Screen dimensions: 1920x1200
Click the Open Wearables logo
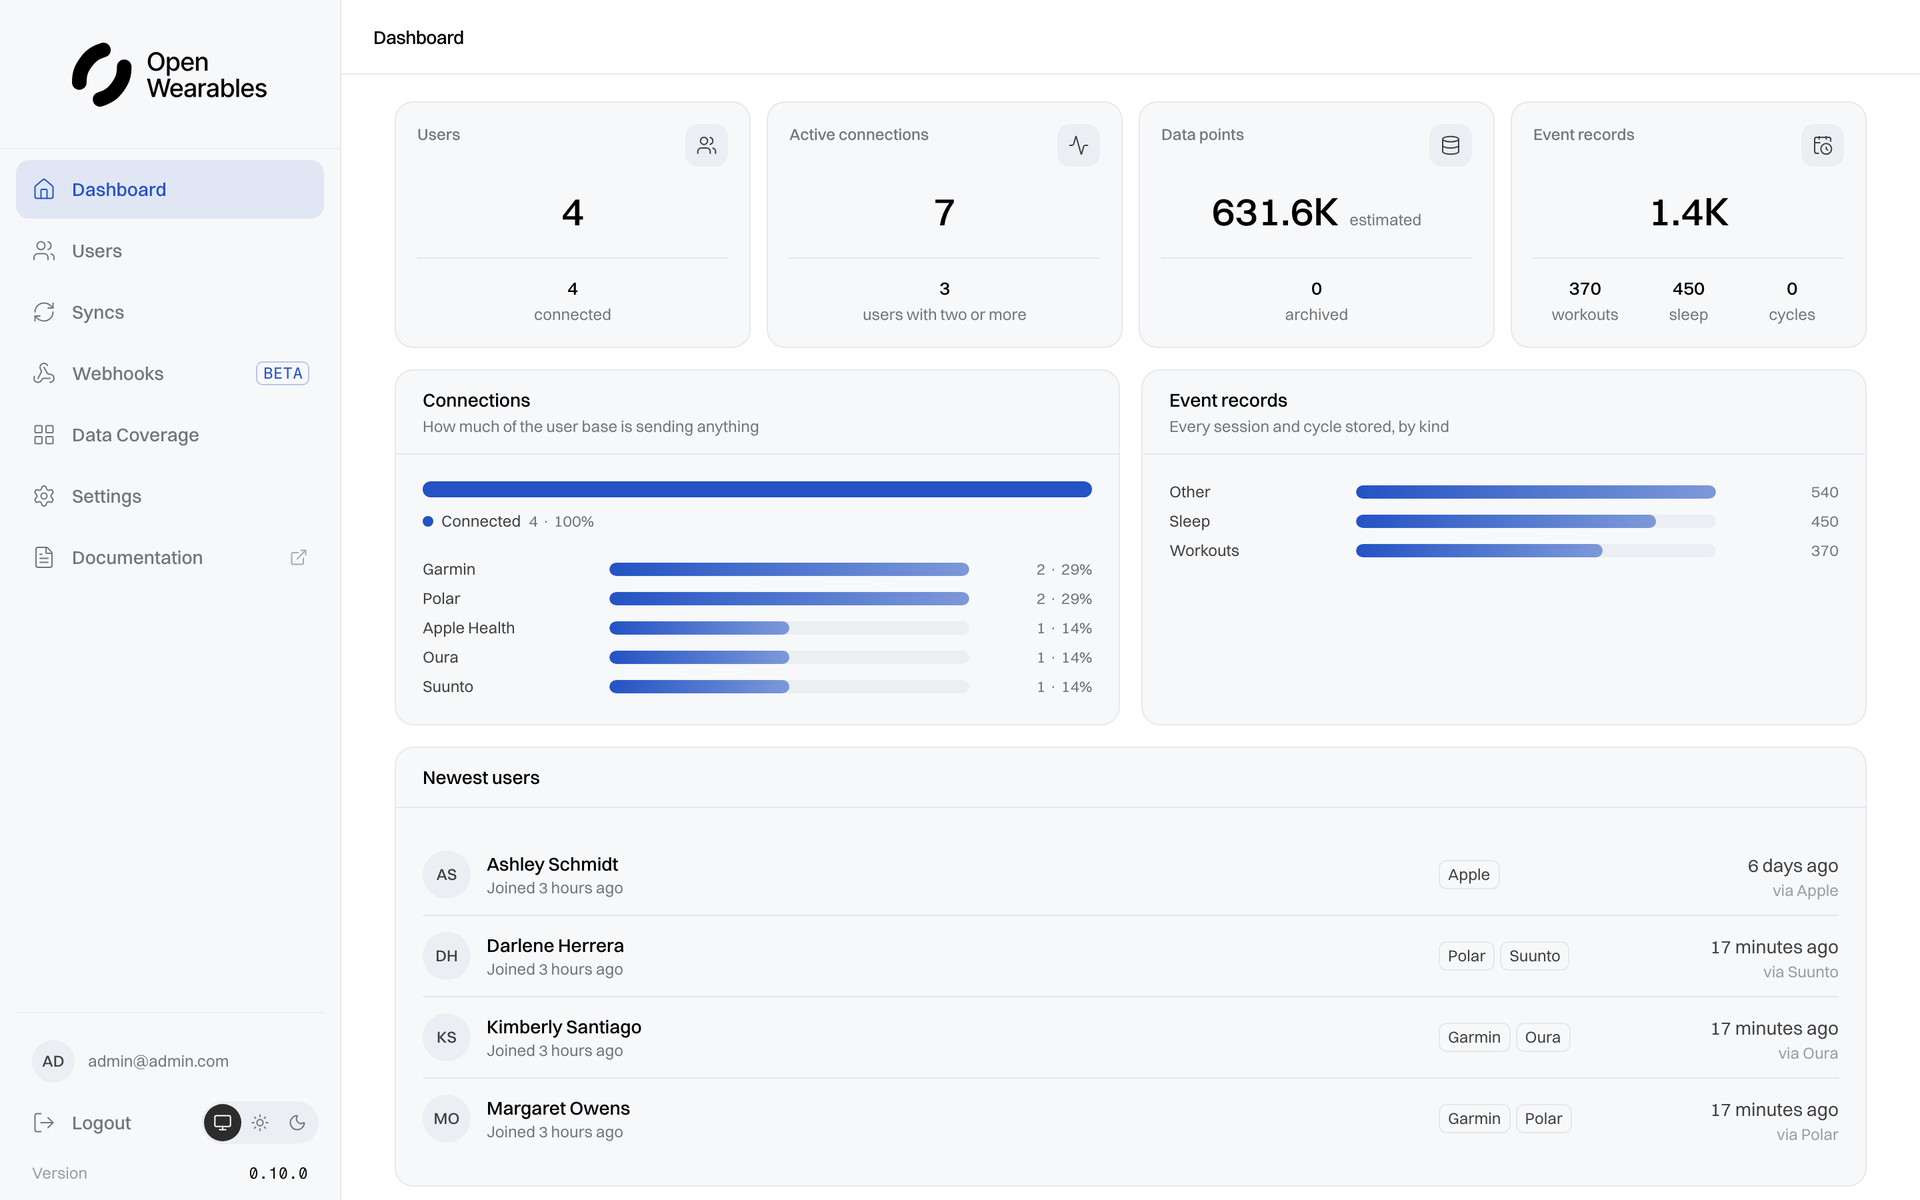(x=170, y=75)
